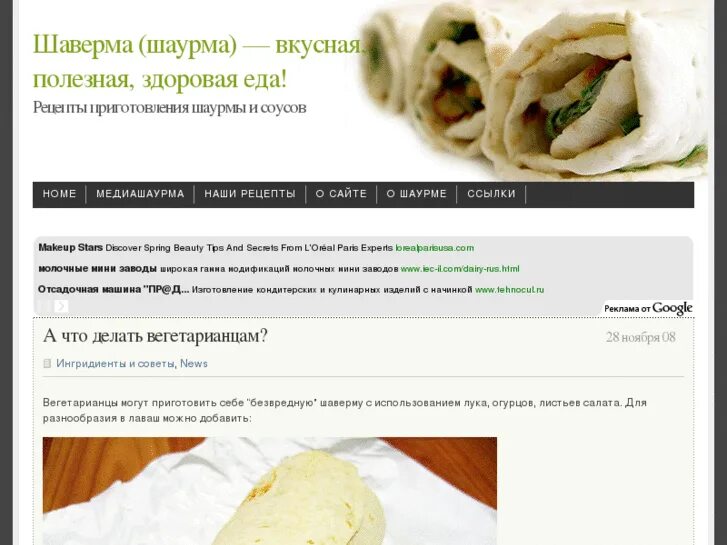Viewport: 727px width, 545px height.
Task: Open the Отсадочная машина ad link
Action: point(114,289)
